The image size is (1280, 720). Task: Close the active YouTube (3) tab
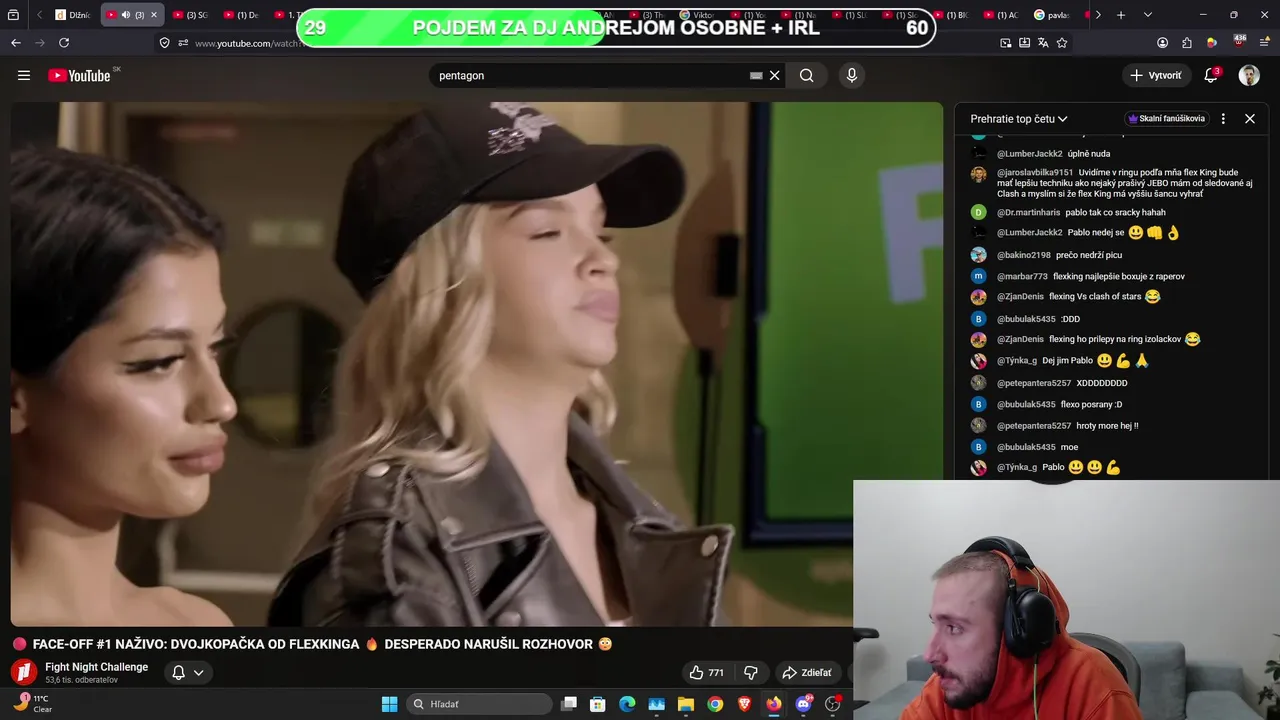pos(154,15)
